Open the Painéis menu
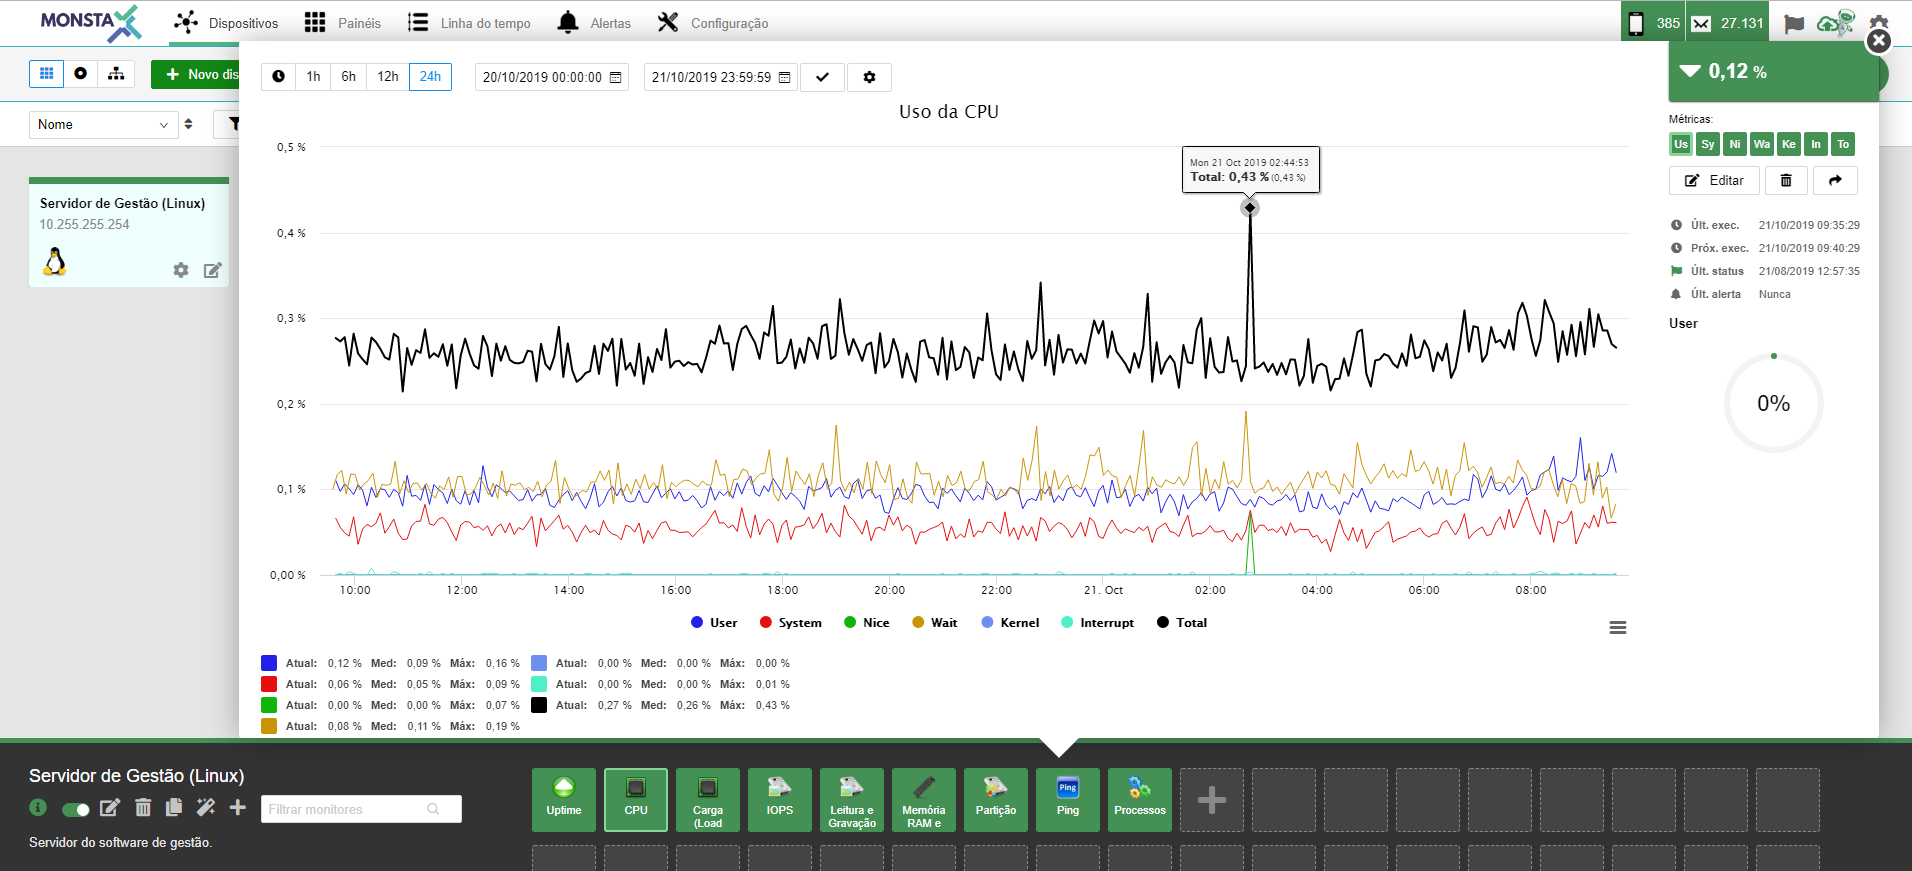This screenshot has height=871, width=1912. (x=343, y=23)
